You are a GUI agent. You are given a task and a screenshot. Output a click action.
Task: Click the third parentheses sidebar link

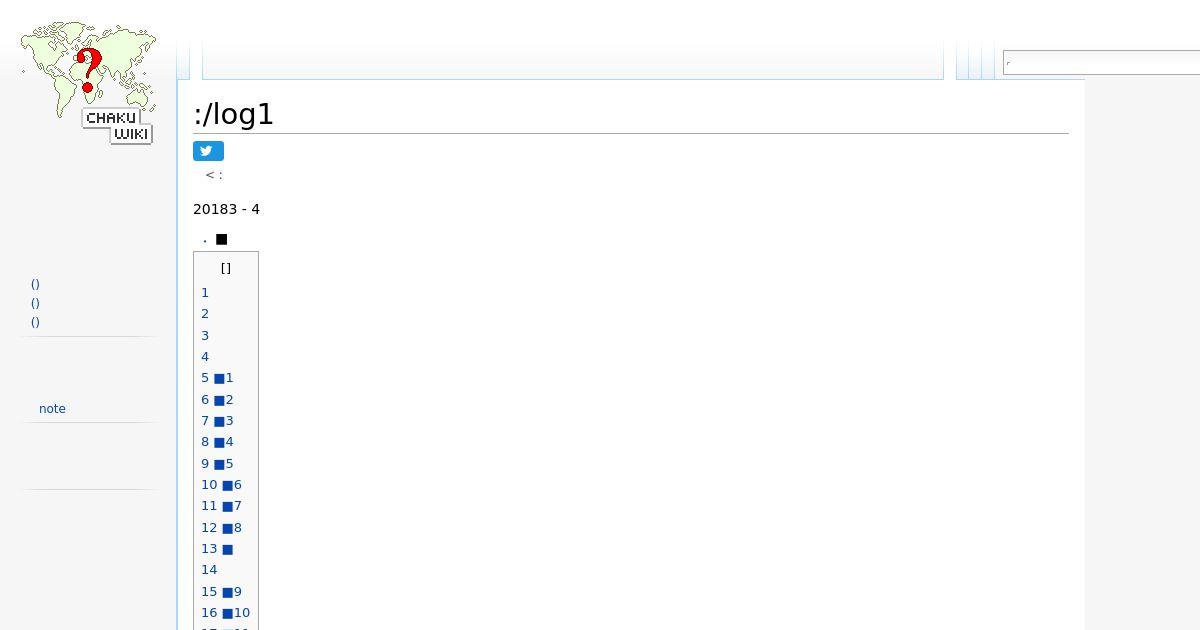coord(35,322)
